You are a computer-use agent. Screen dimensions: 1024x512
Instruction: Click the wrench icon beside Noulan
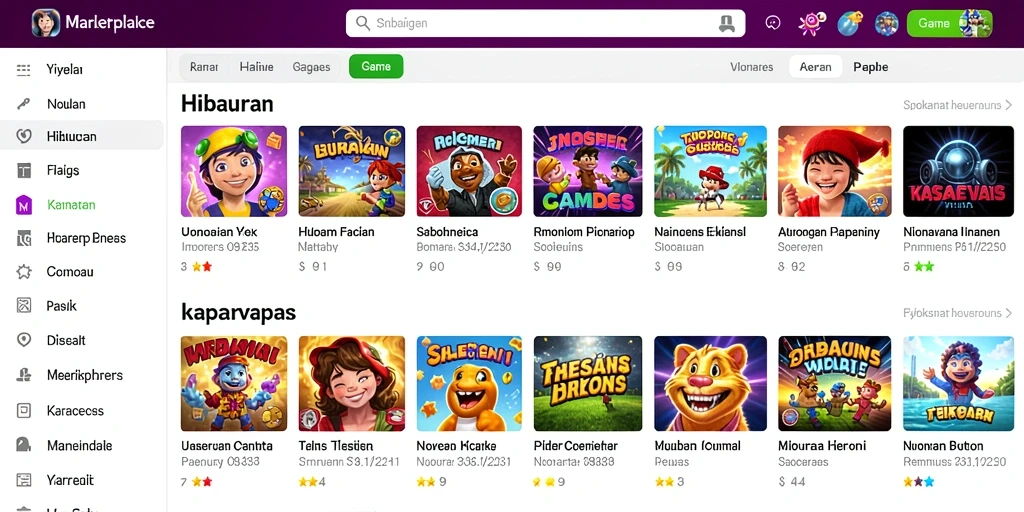pos(24,104)
